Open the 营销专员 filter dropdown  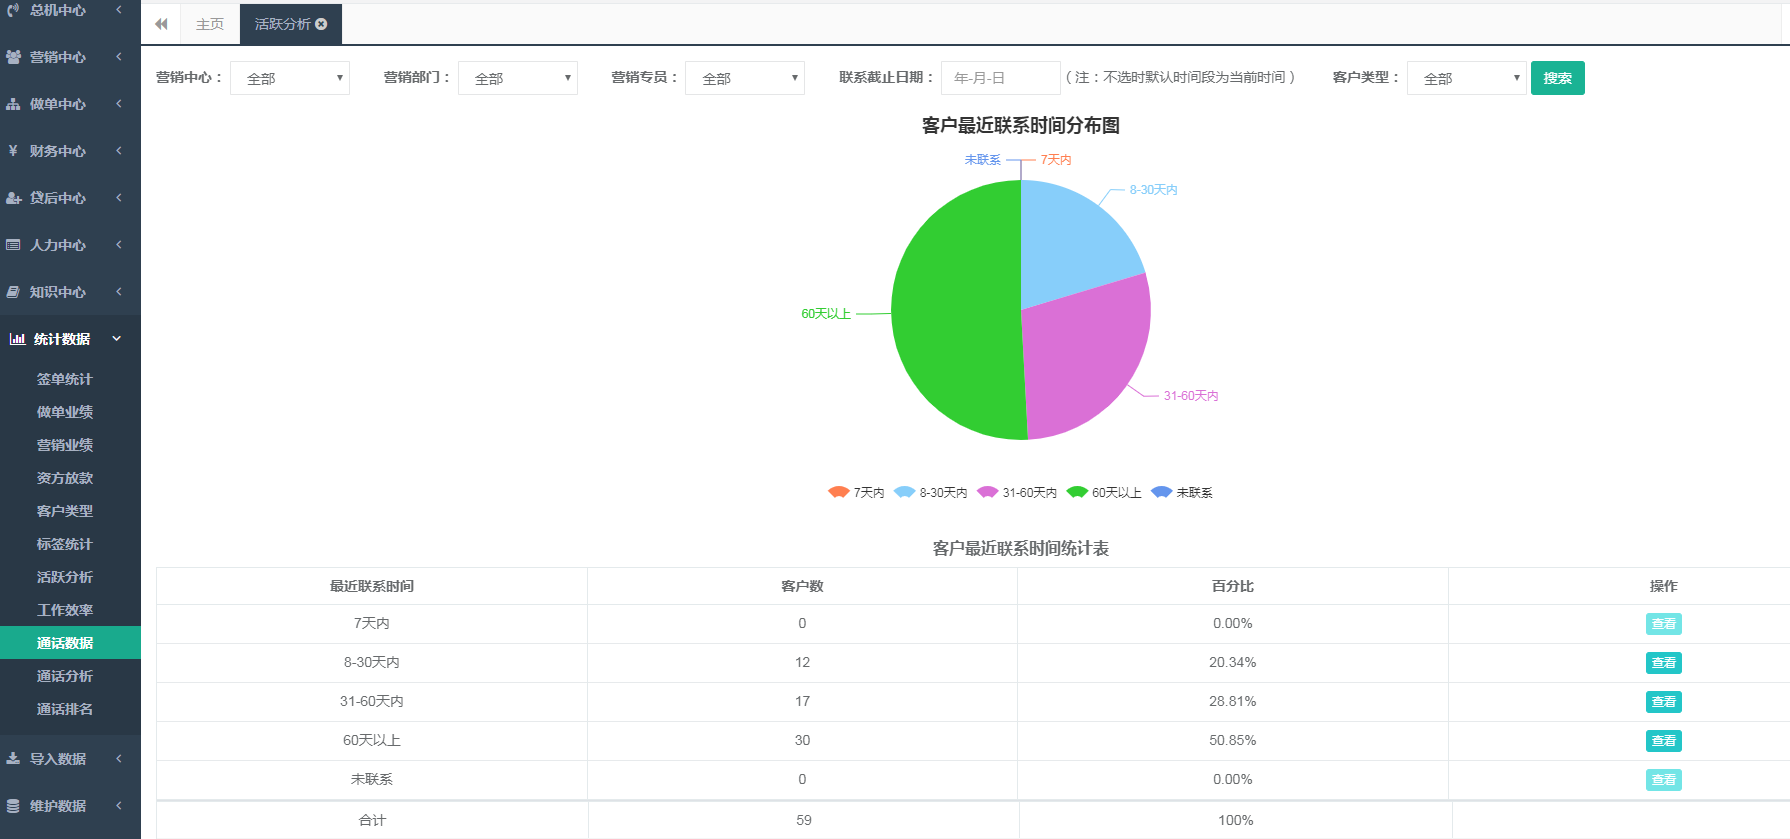click(745, 78)
